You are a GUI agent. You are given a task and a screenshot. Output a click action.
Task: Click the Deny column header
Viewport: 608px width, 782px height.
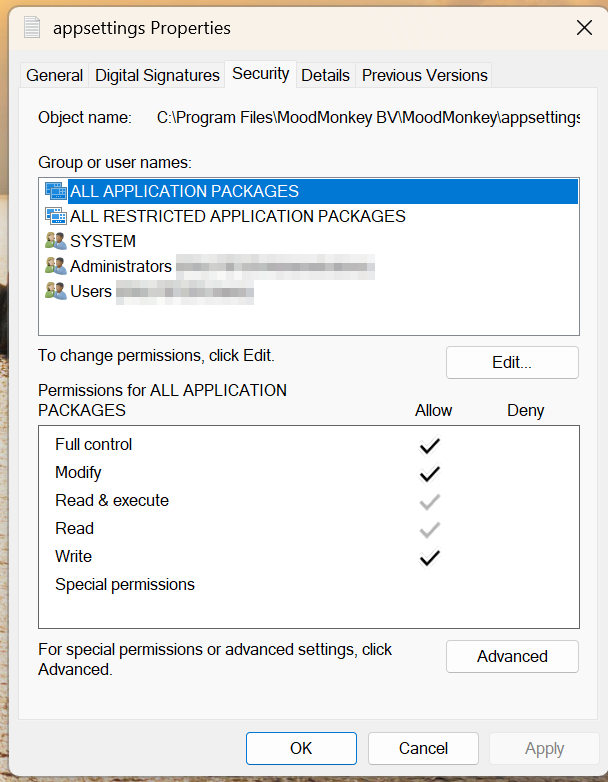525,410
